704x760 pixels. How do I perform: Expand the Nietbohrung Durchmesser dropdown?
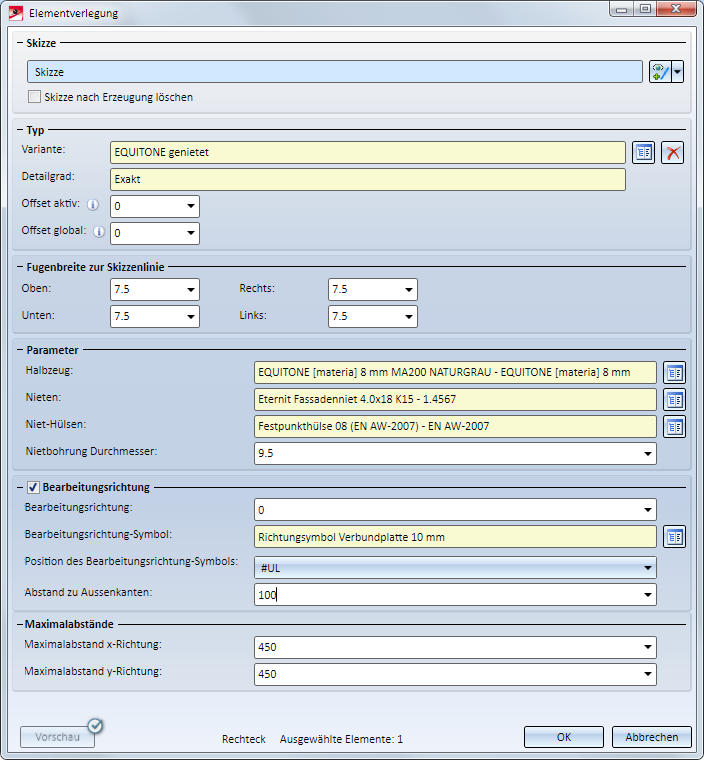[x=648, y=454]
